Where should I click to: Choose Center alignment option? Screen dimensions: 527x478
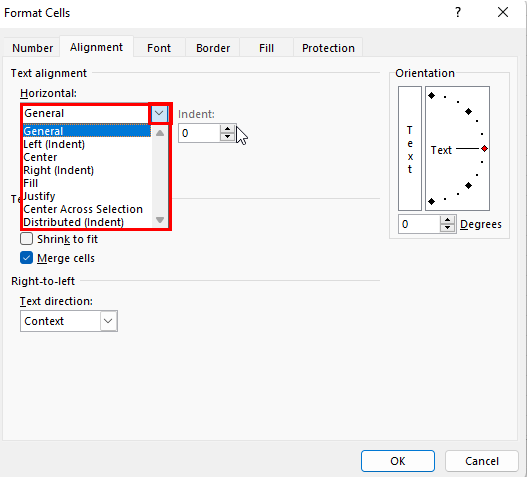click(x=86, y=157)
